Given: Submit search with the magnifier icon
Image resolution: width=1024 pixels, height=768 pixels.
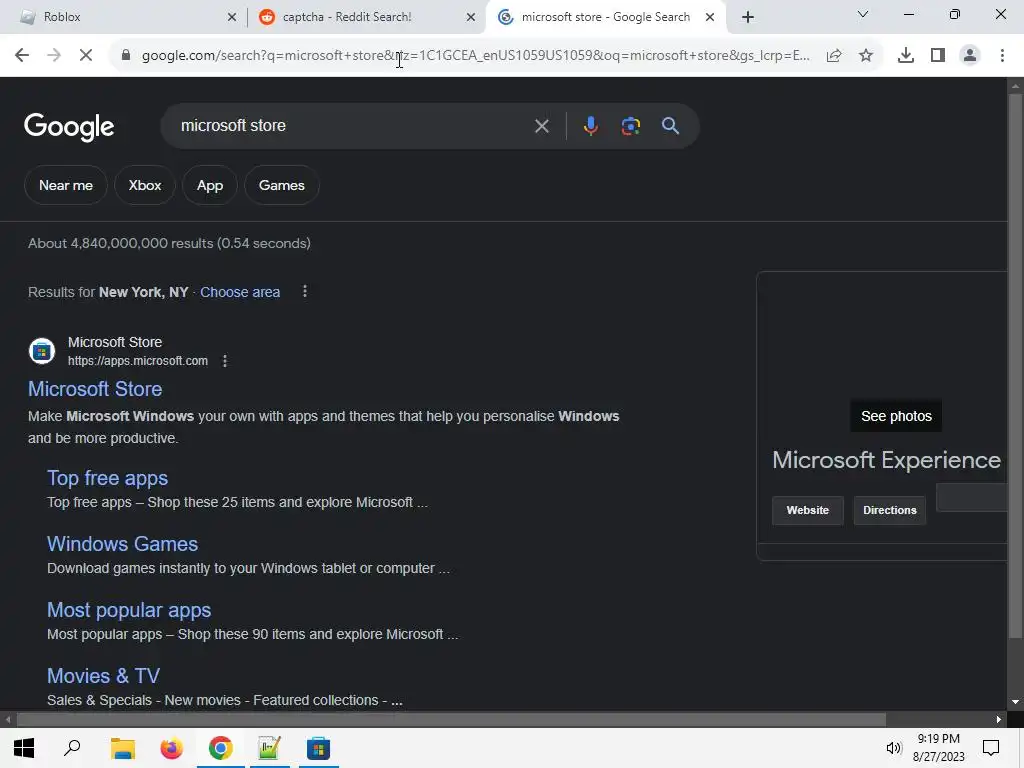Looking at the screenshot, I should (671, 126).
